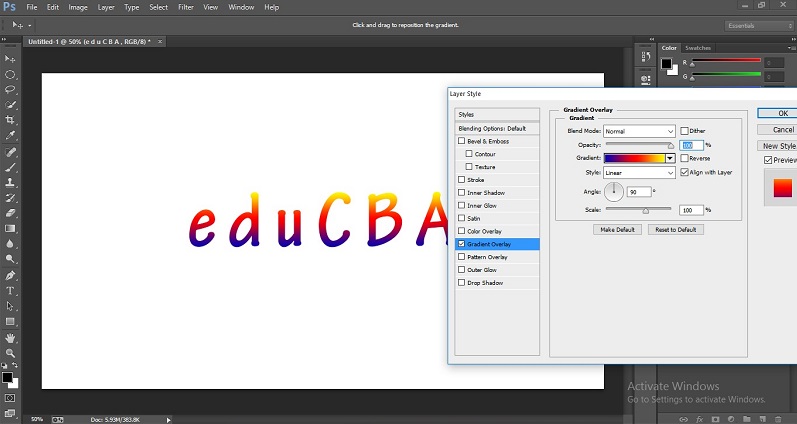Open the Filter menu

(186, 7)
